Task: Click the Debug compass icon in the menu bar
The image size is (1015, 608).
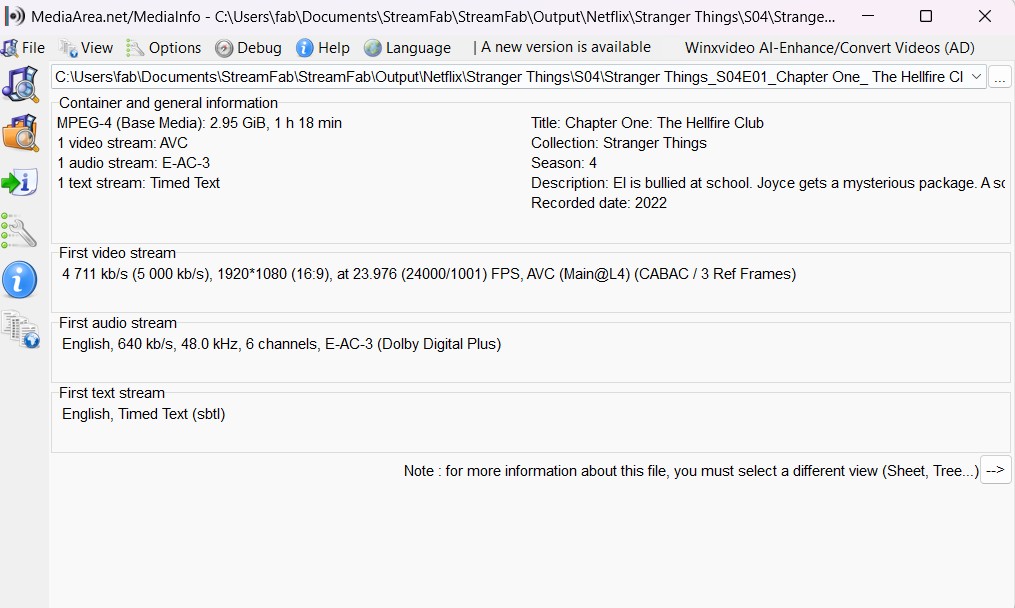Action: pyautogui.click(x=225, y=47)
